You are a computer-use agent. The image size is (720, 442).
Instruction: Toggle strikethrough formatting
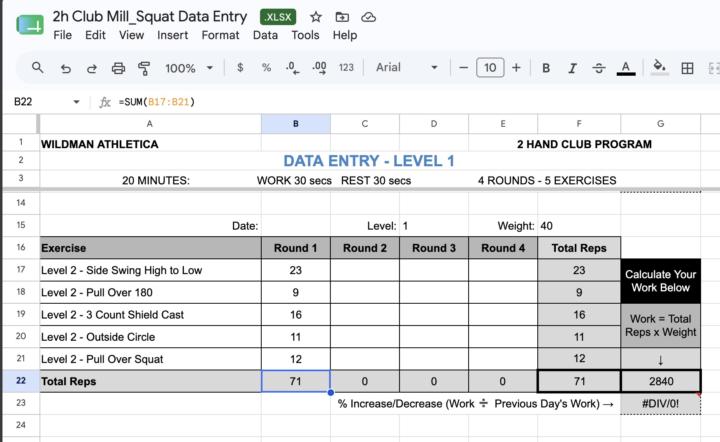(599, 68)
